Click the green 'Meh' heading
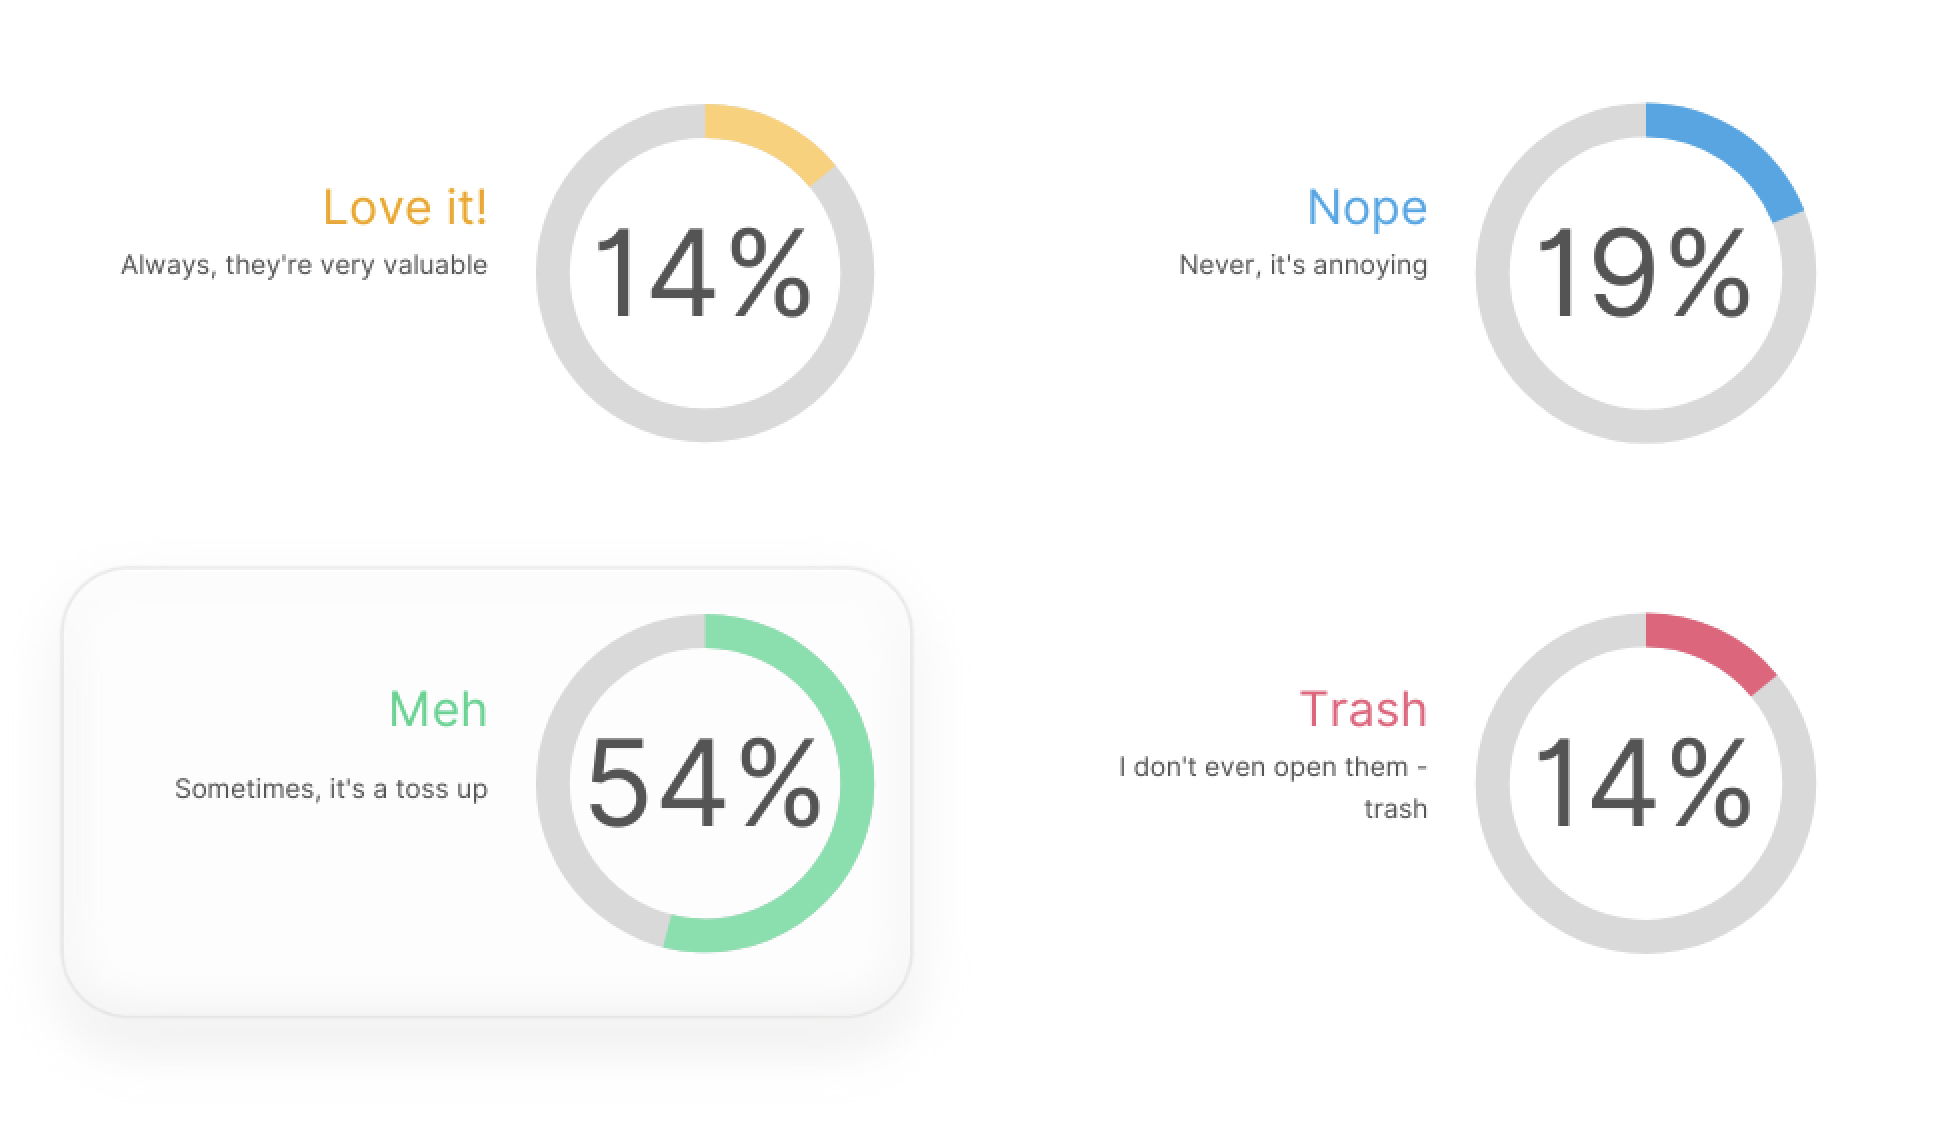Image resolution: width=1940 pixels, height=1132 pixels. [438, 710]
